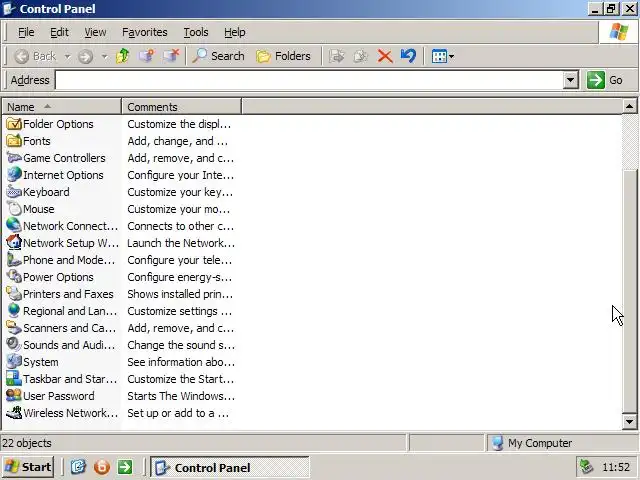
Task: Select the Wireless Network Setup icon
Action: coord(14,413)
